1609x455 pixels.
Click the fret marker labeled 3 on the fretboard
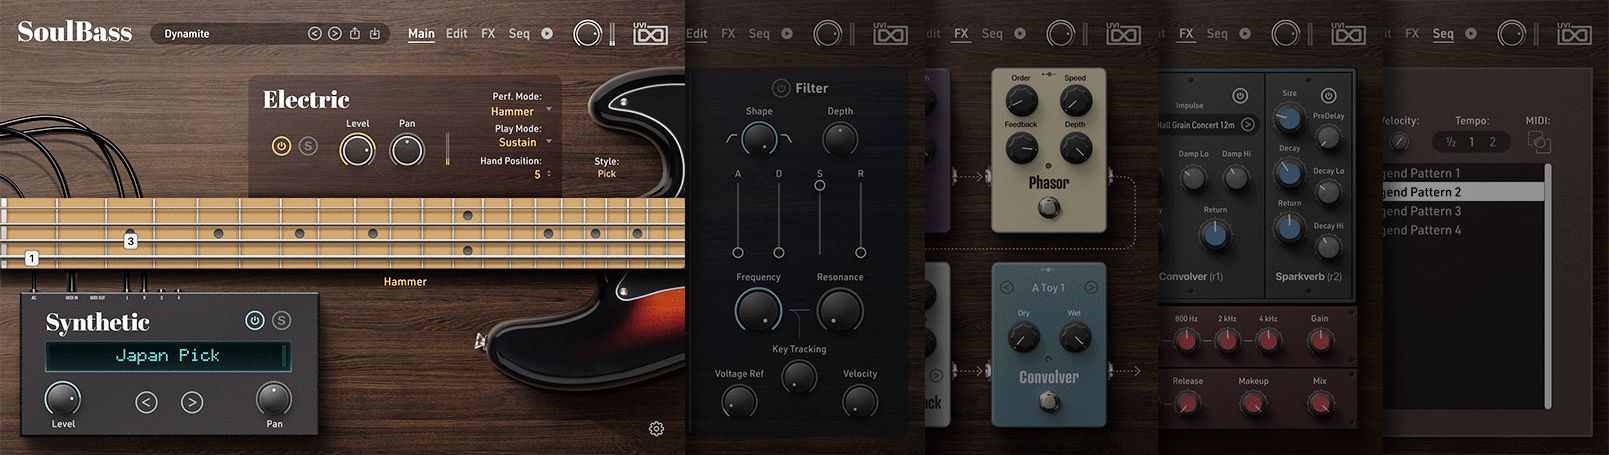(x=130, y=241)
